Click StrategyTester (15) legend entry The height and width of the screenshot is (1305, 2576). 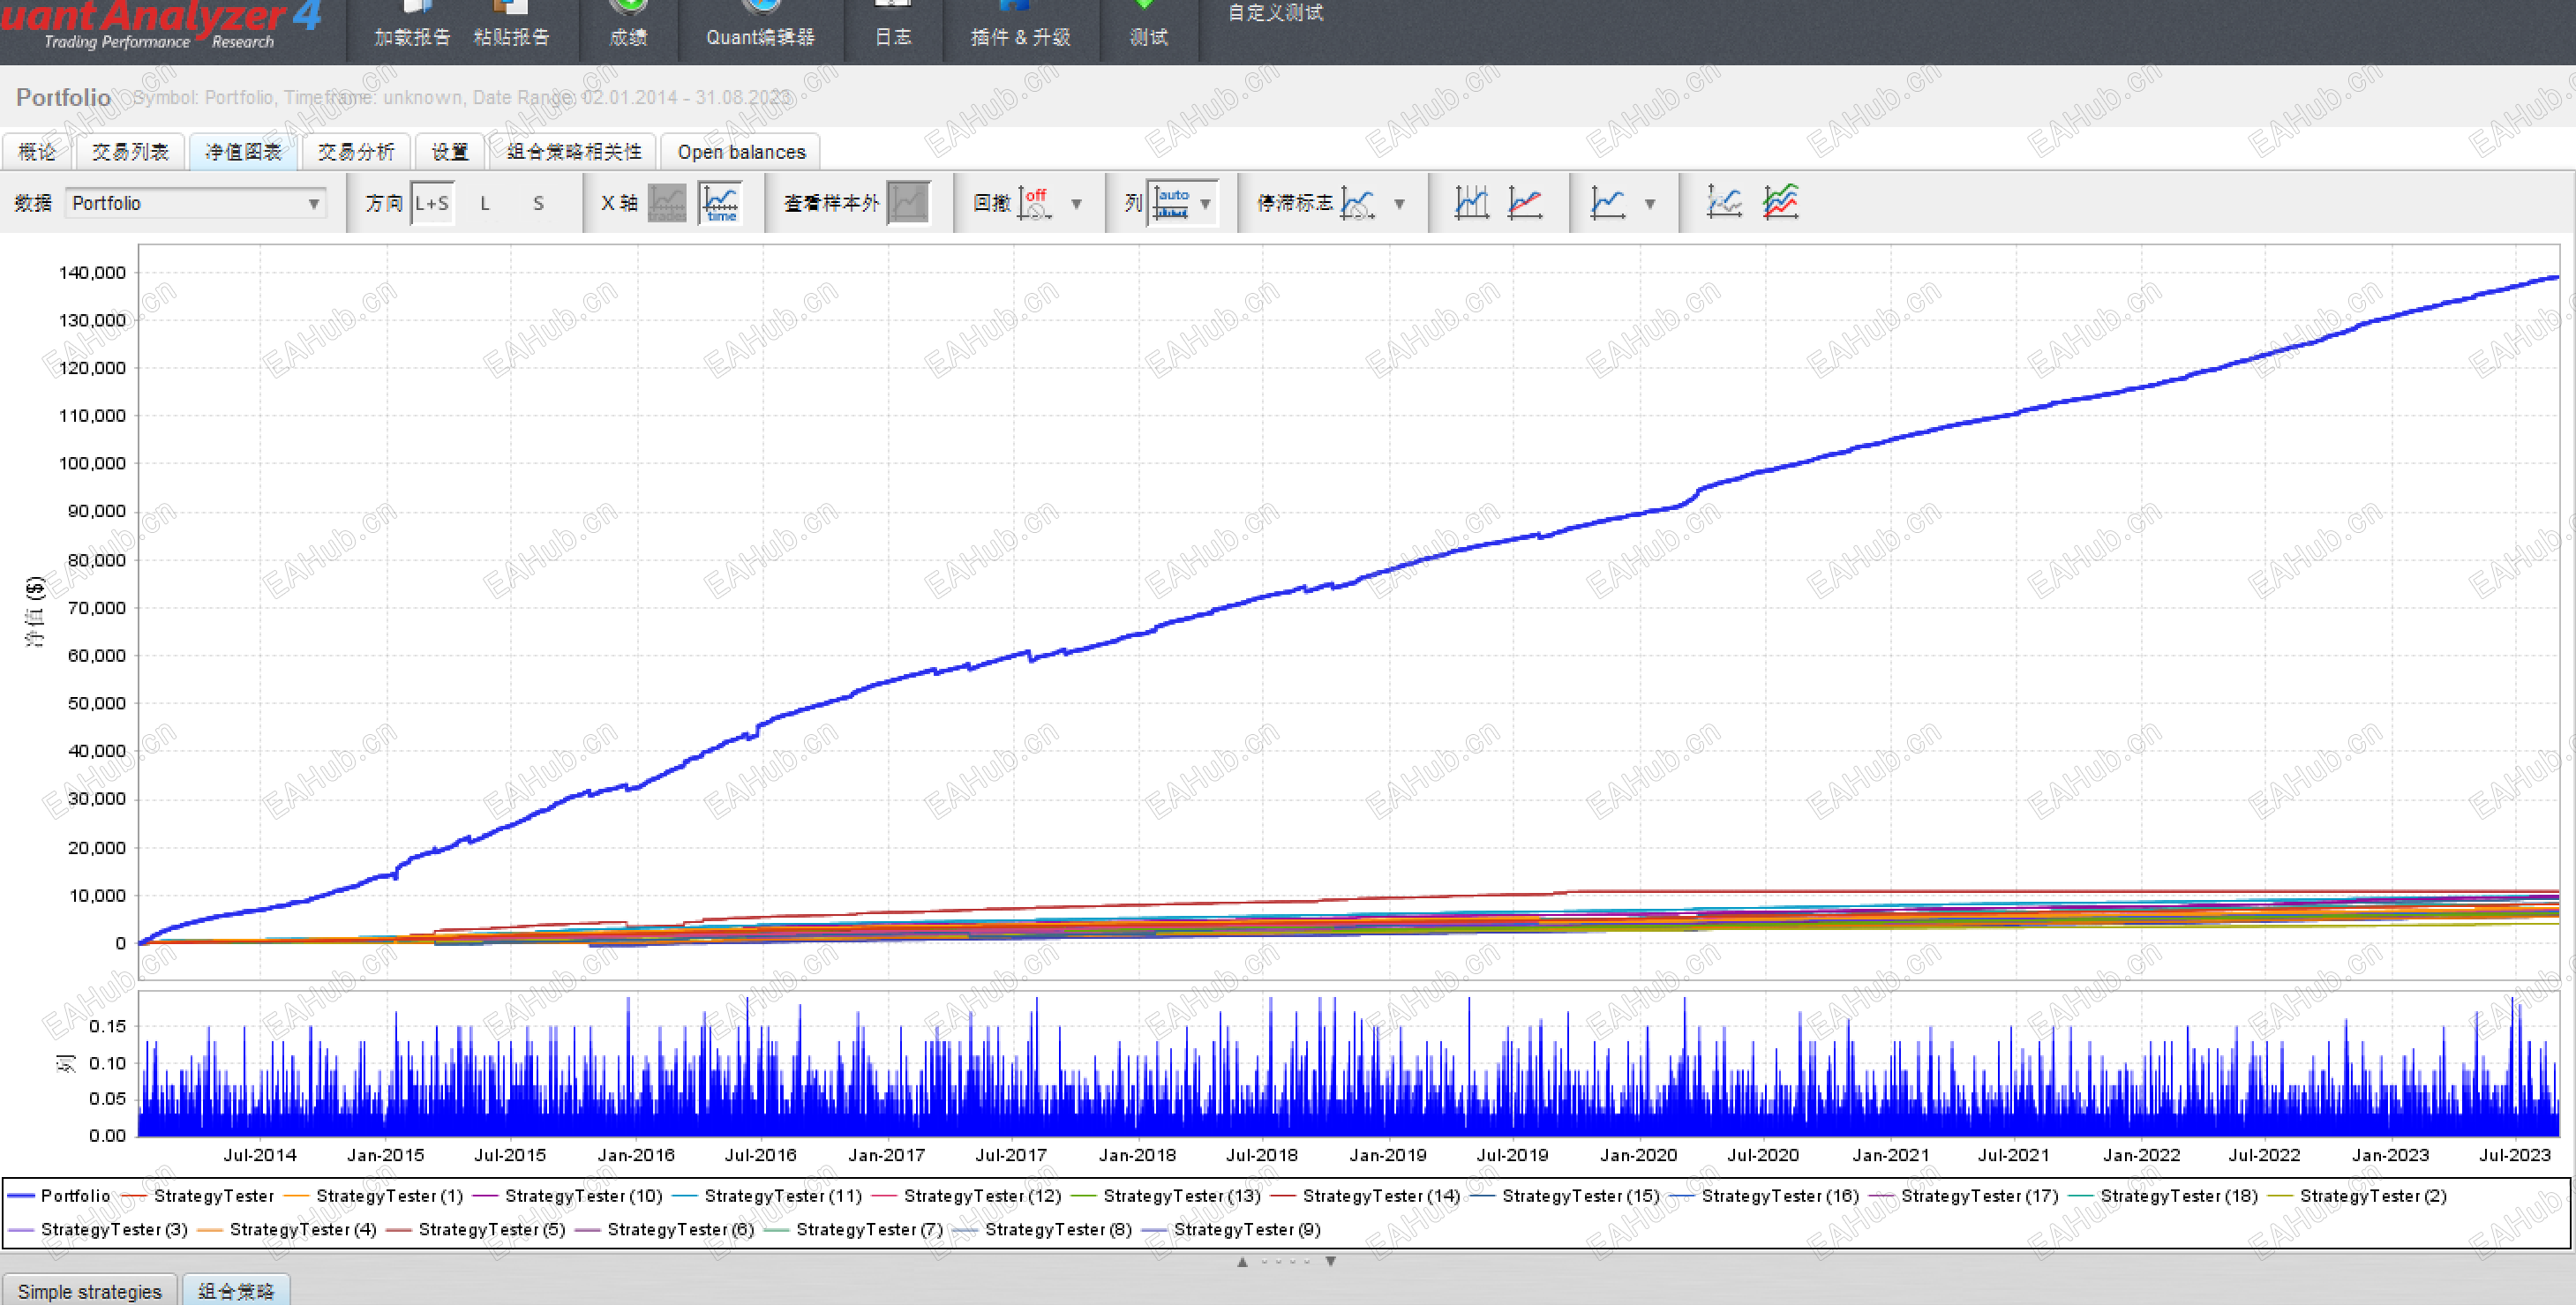[x=1565, y=1196]
